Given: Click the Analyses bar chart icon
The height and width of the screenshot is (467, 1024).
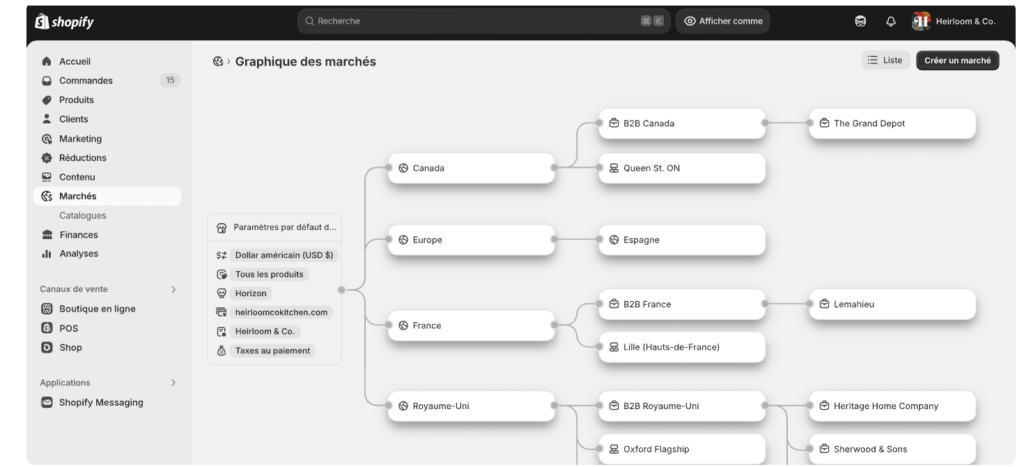Looking at the screenshot, I should coord(46,253).
